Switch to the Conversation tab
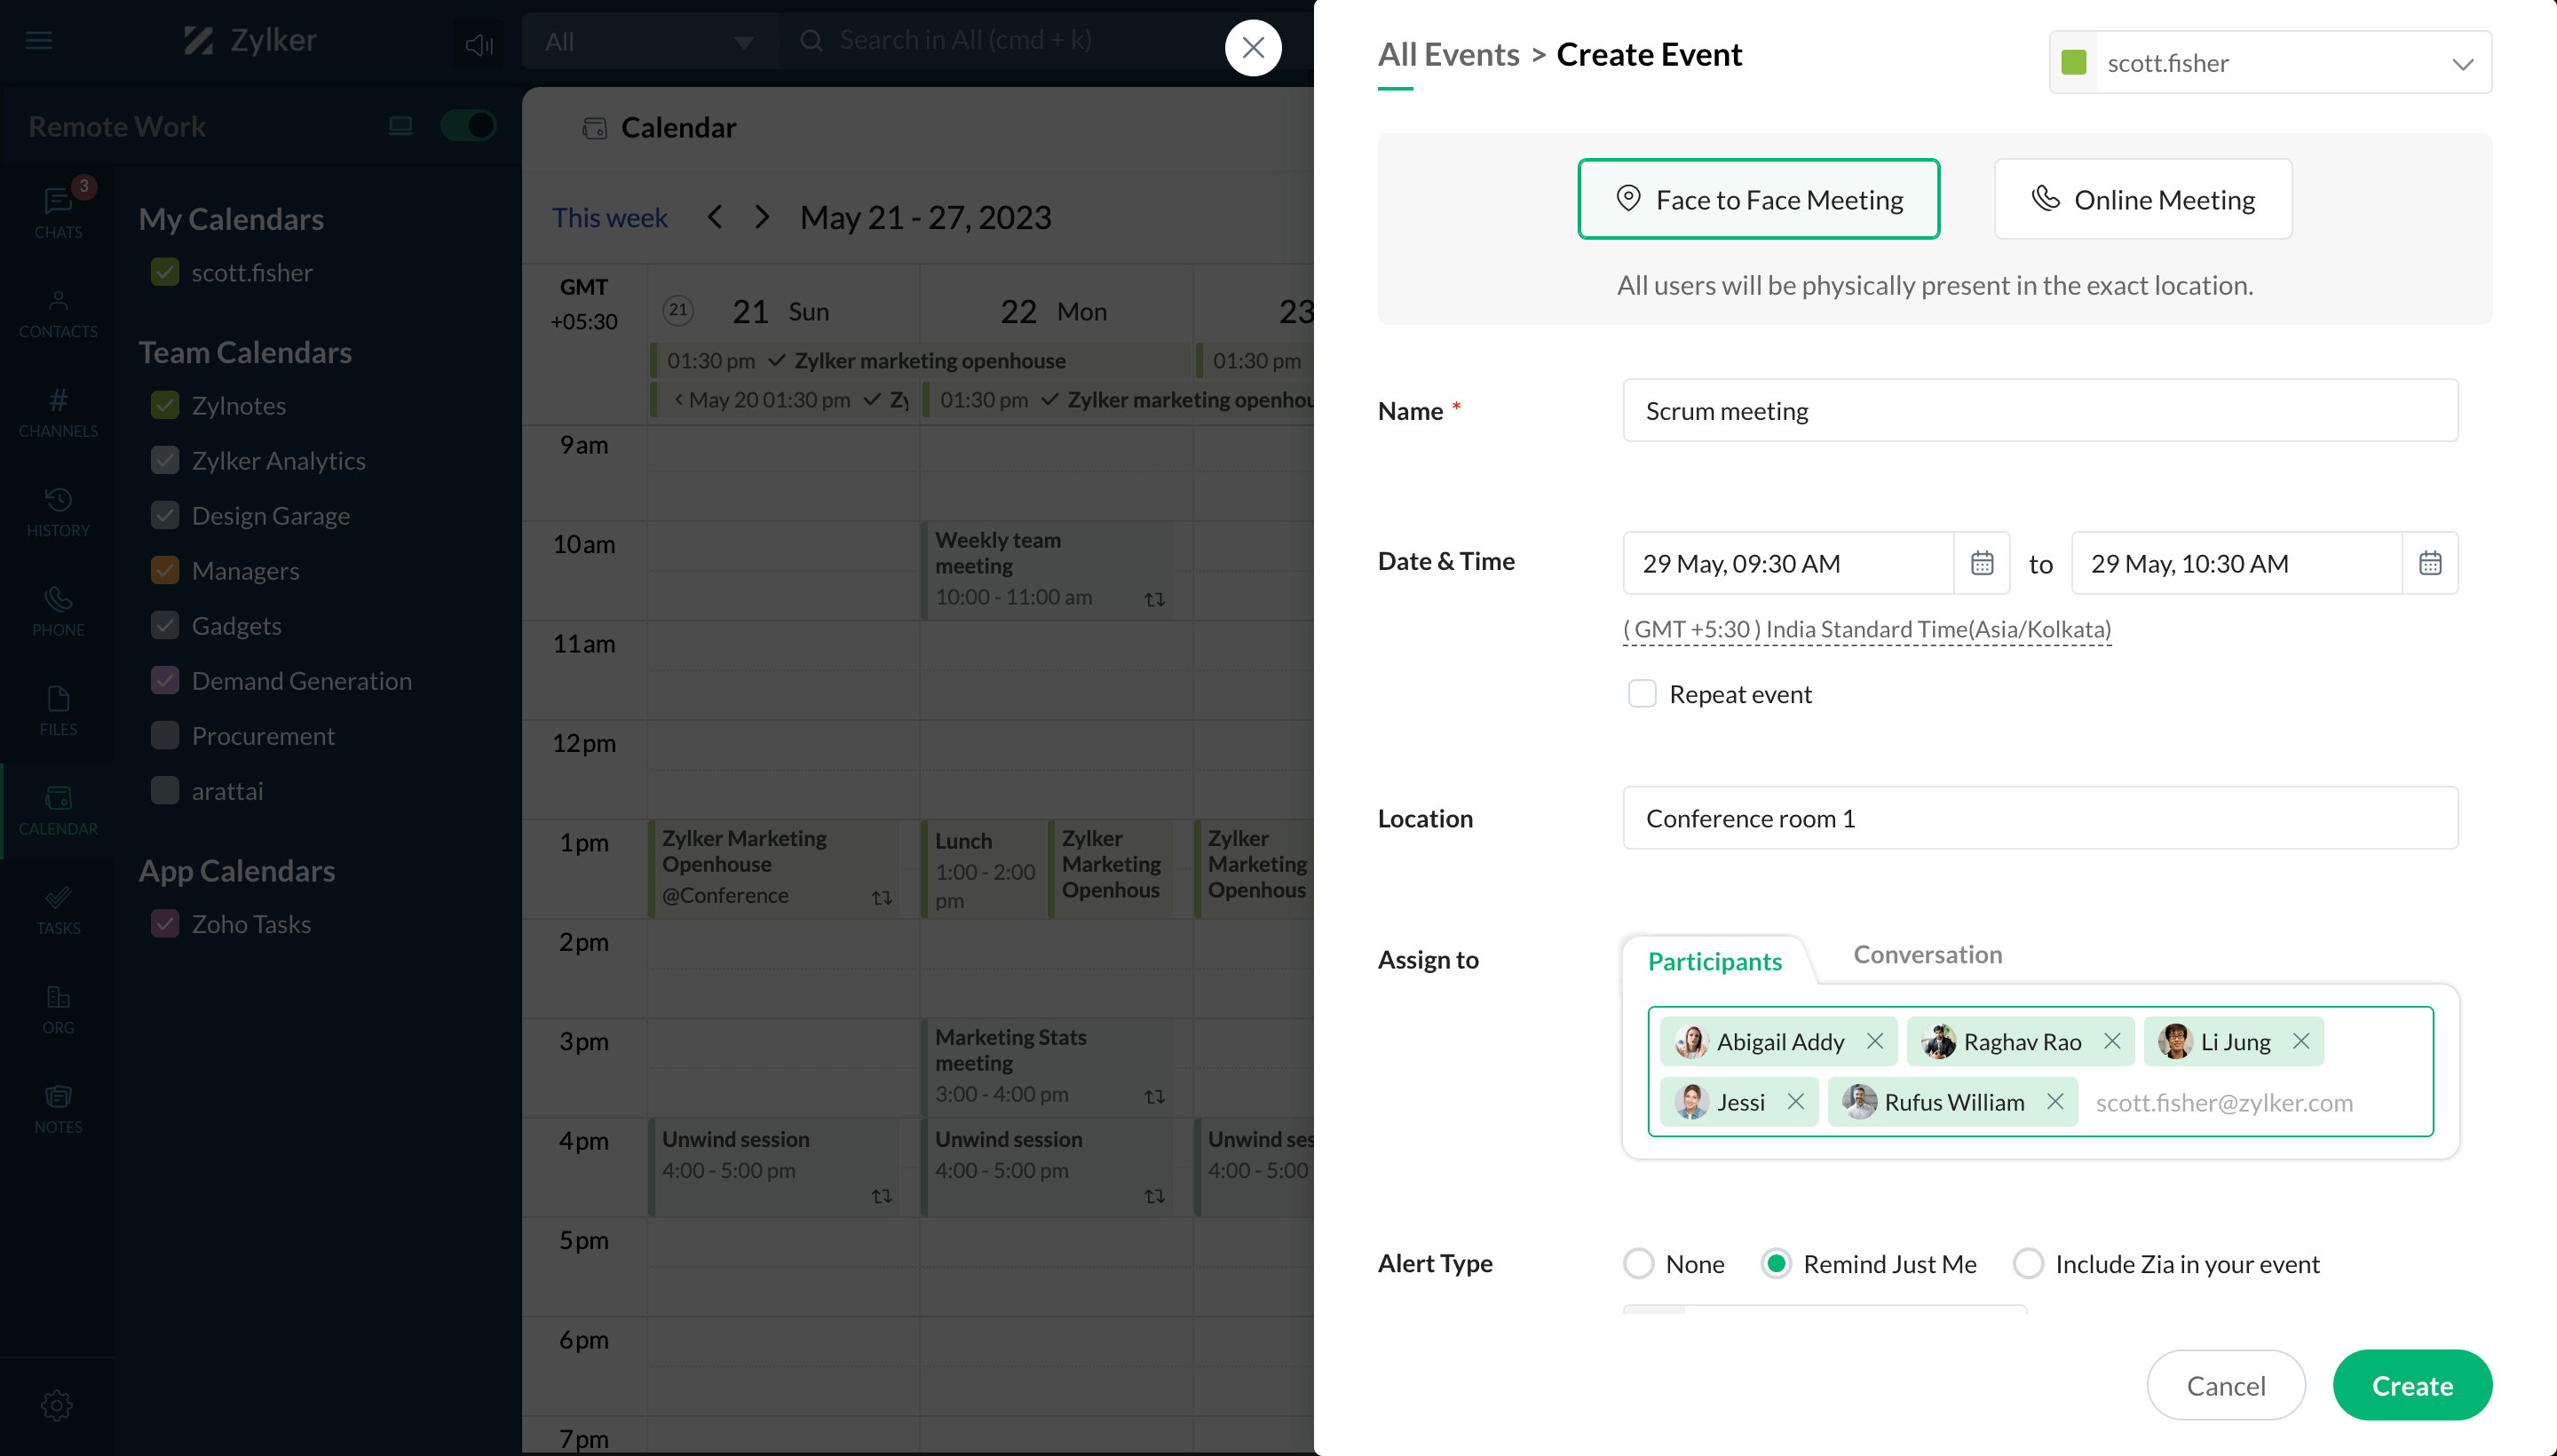The image size is (2557, 1456). point(1927,954)
